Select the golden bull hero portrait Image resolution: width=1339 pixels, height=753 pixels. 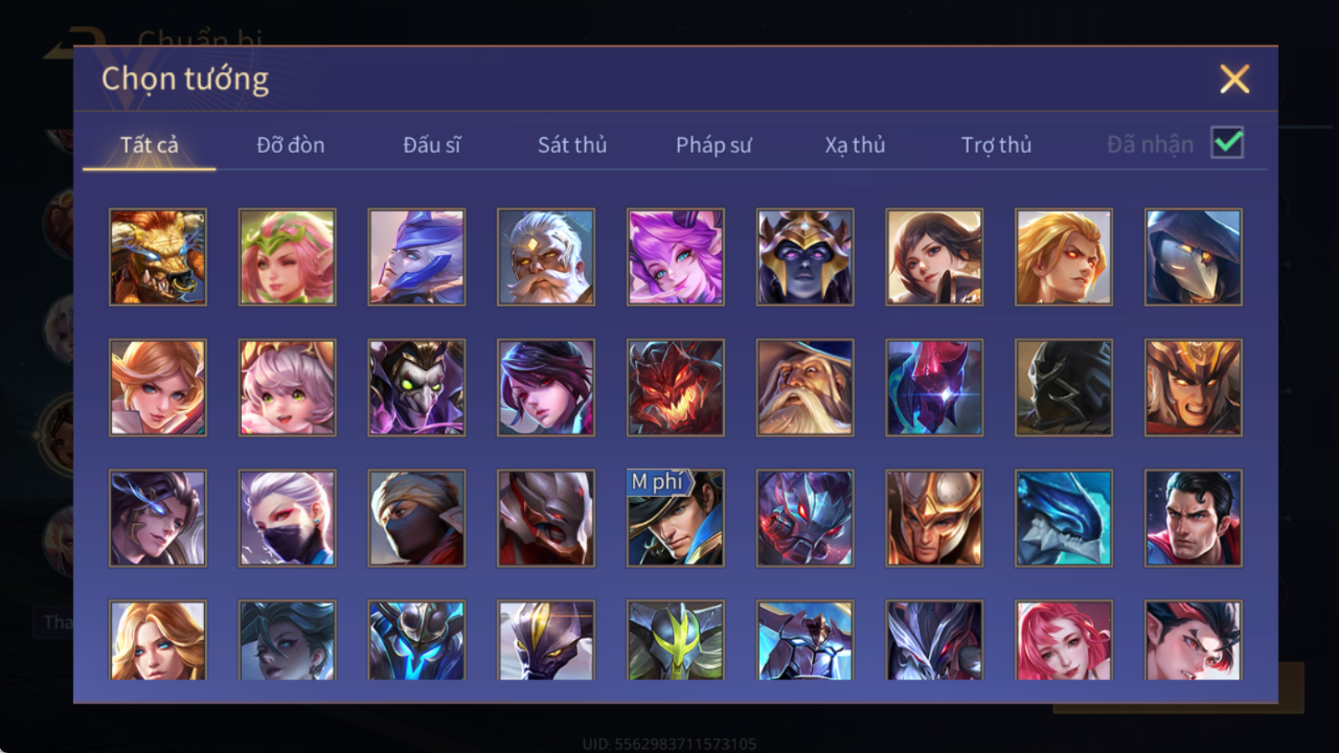pyautogui.click(x=158, y=257)
